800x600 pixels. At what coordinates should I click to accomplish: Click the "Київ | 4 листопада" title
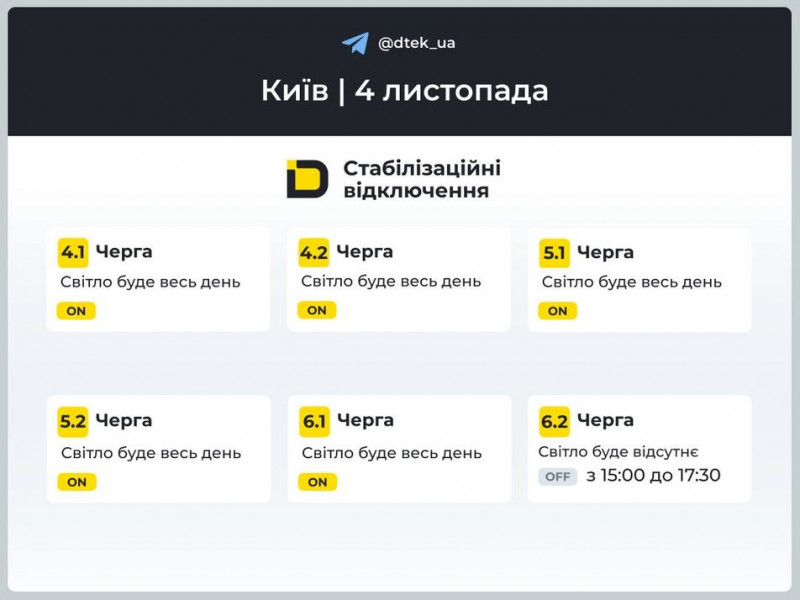(x=404, y=91)
